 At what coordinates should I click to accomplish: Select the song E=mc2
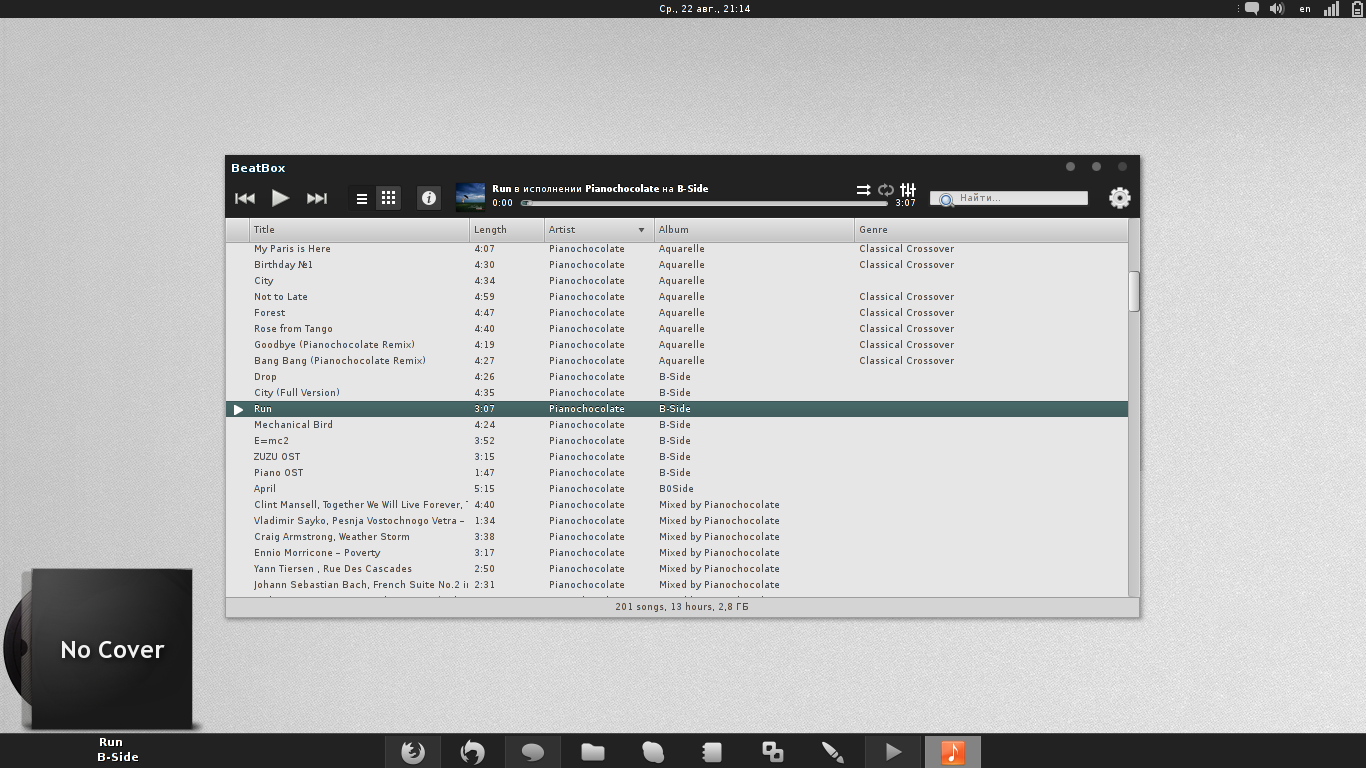point(271,441)
